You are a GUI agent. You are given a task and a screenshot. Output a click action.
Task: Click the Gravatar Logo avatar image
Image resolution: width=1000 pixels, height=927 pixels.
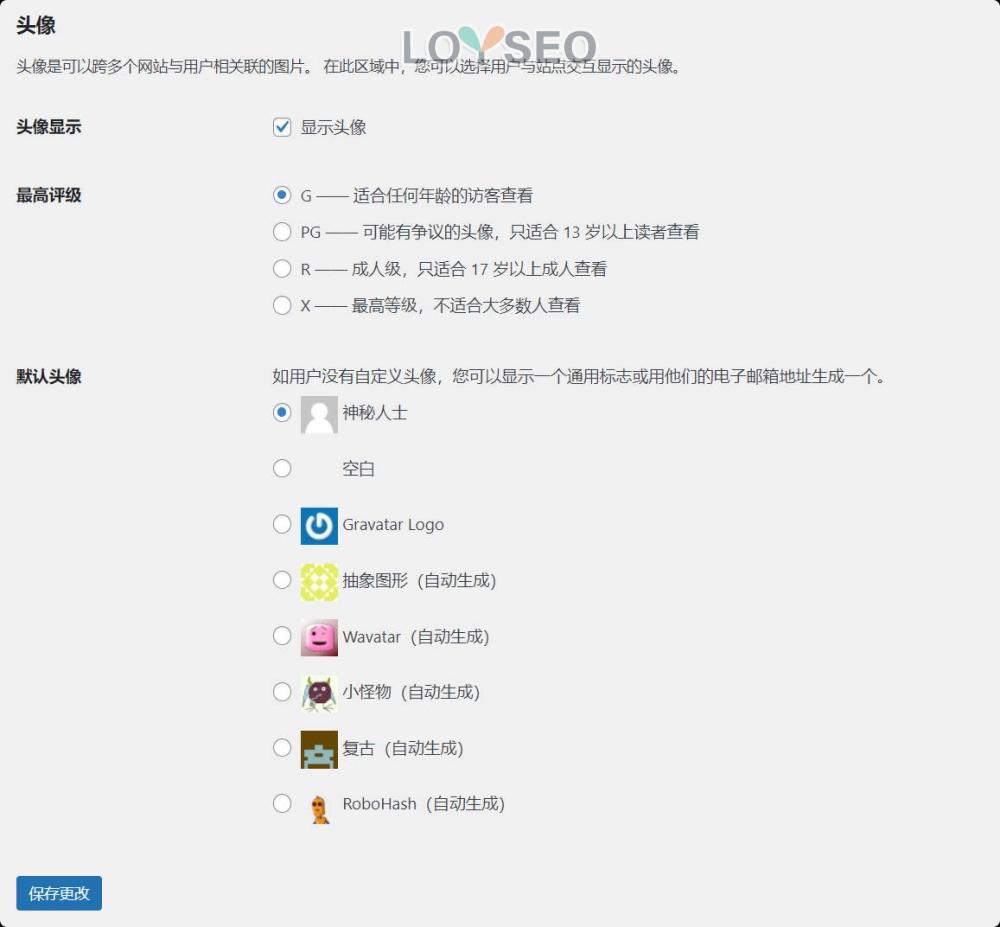pyautogui.click(x=317, y=524)
